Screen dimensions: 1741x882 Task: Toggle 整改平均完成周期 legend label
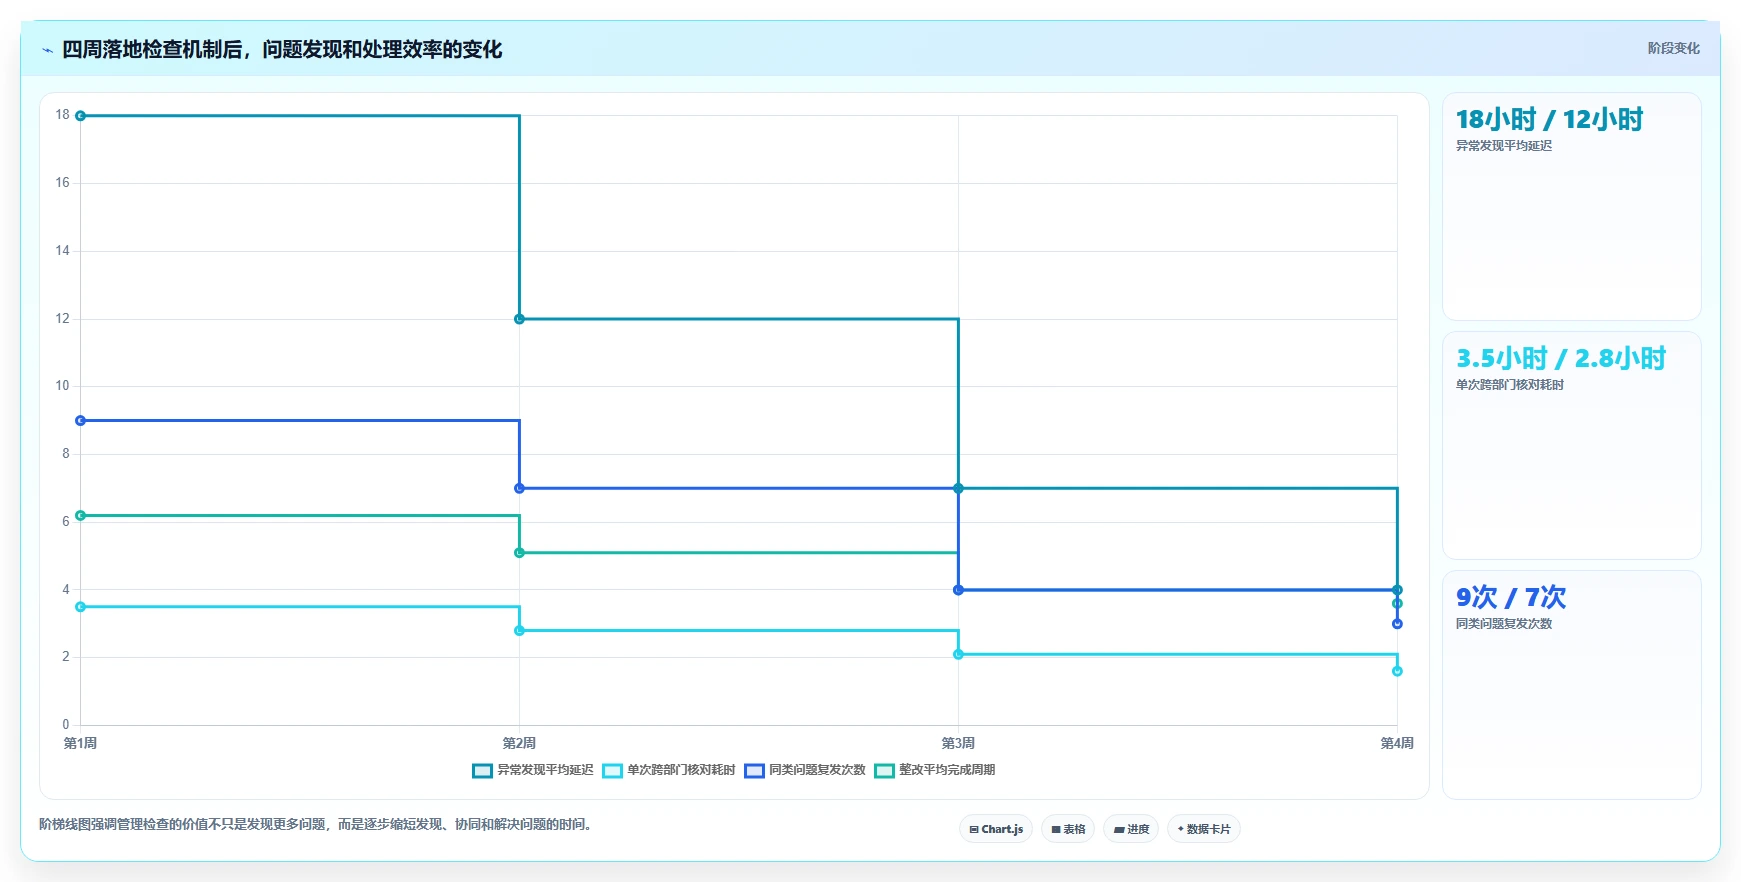coord(947,770)
